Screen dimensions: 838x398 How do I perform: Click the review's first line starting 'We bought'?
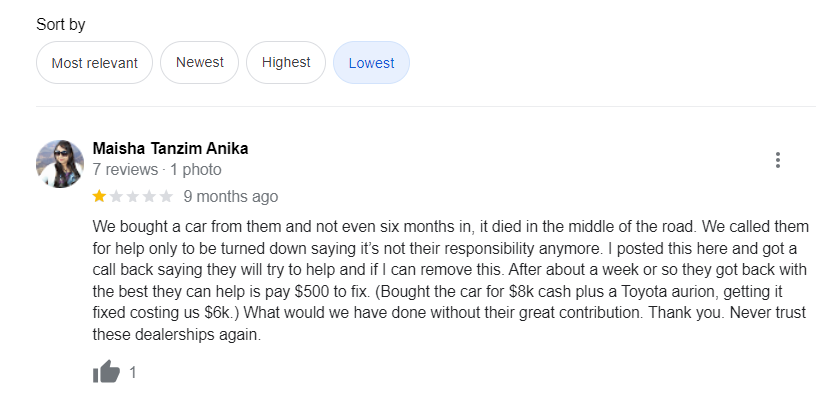coord(451,227)
